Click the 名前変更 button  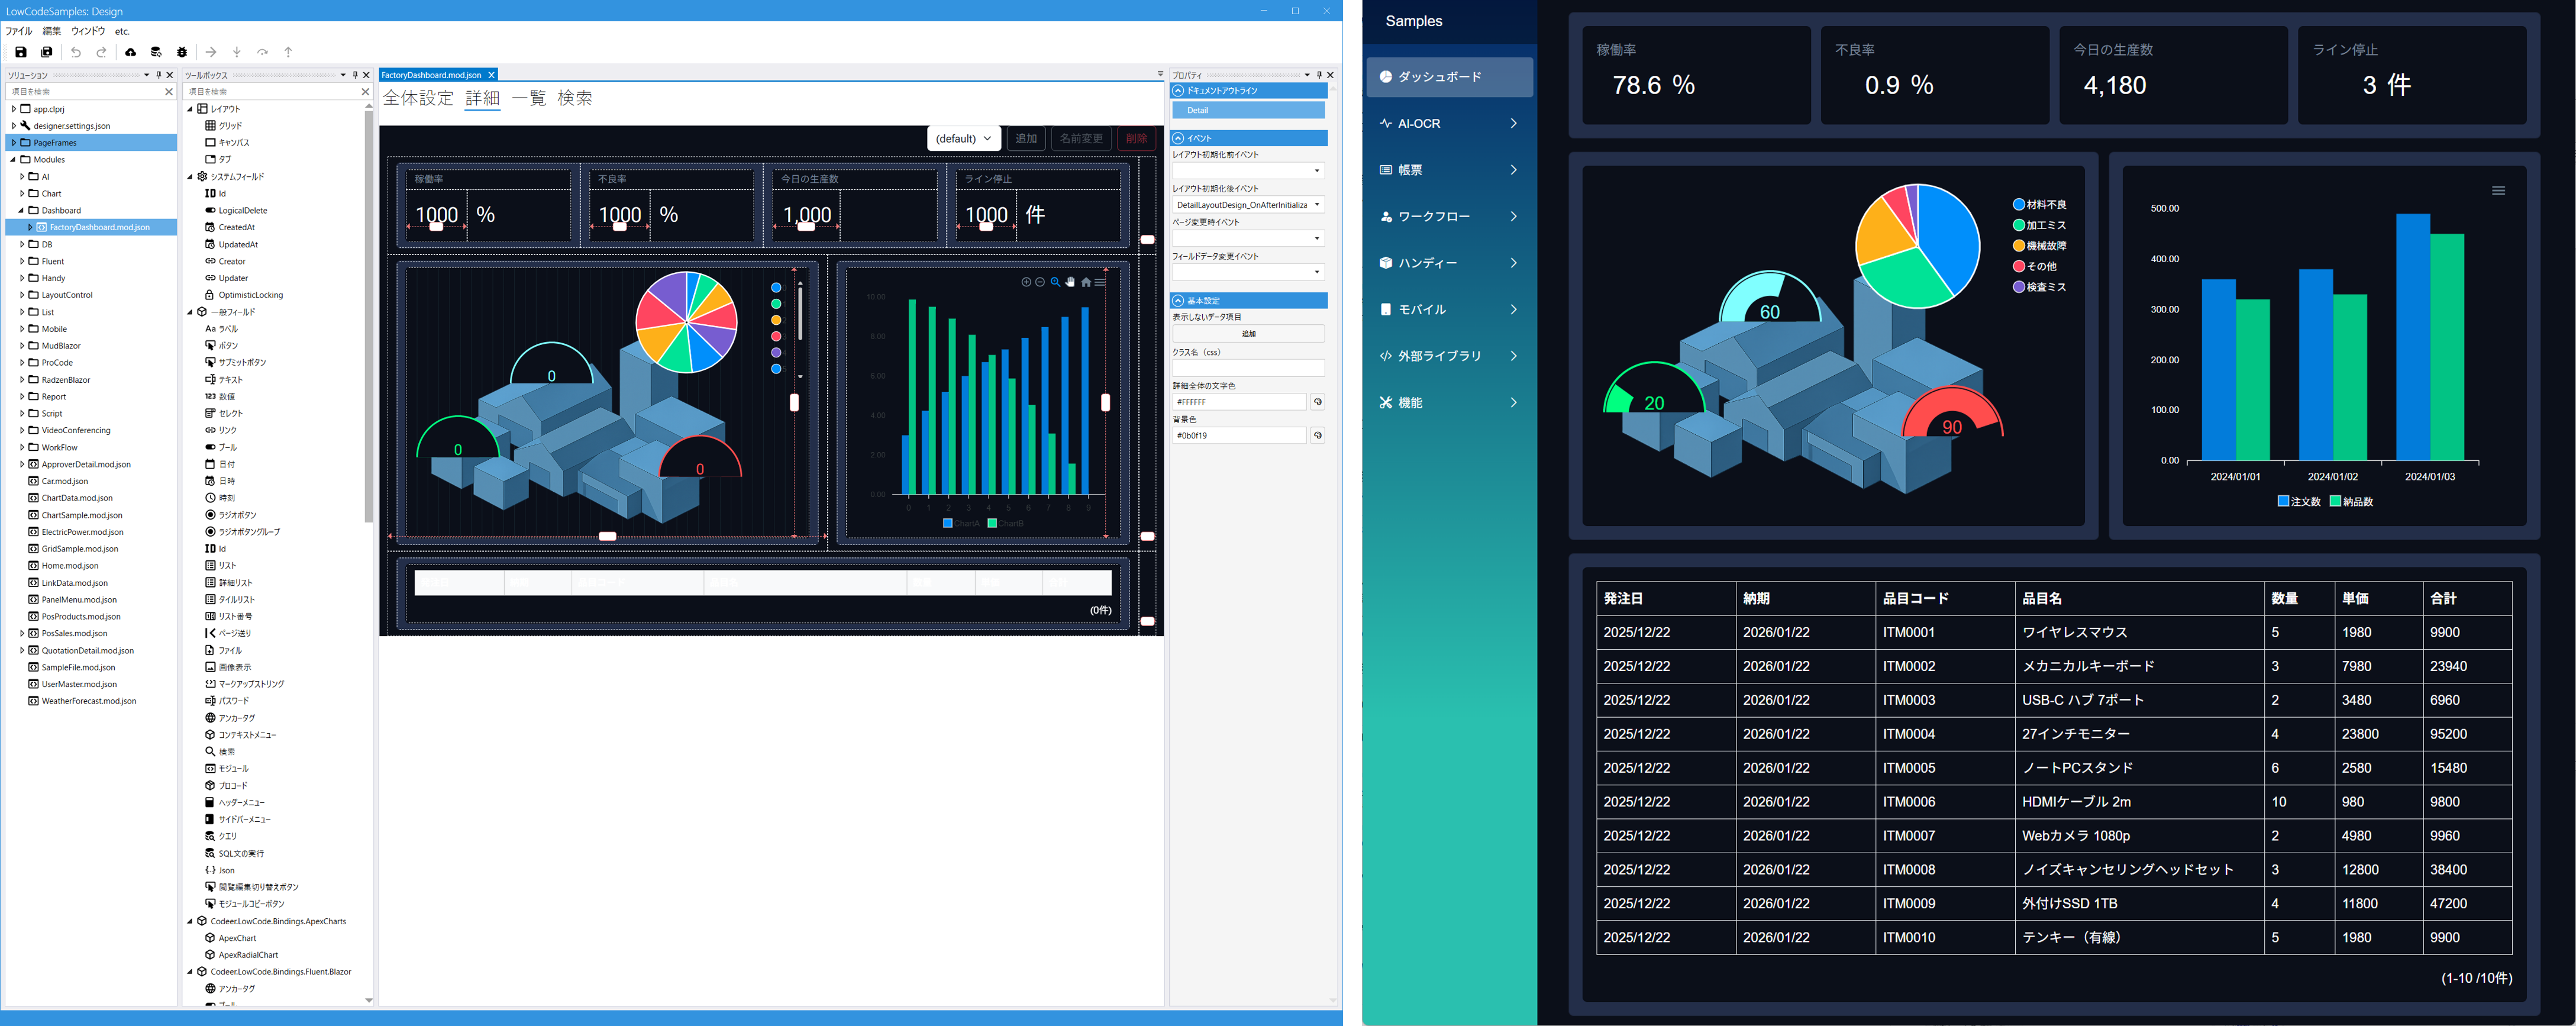coord(1081,139)
